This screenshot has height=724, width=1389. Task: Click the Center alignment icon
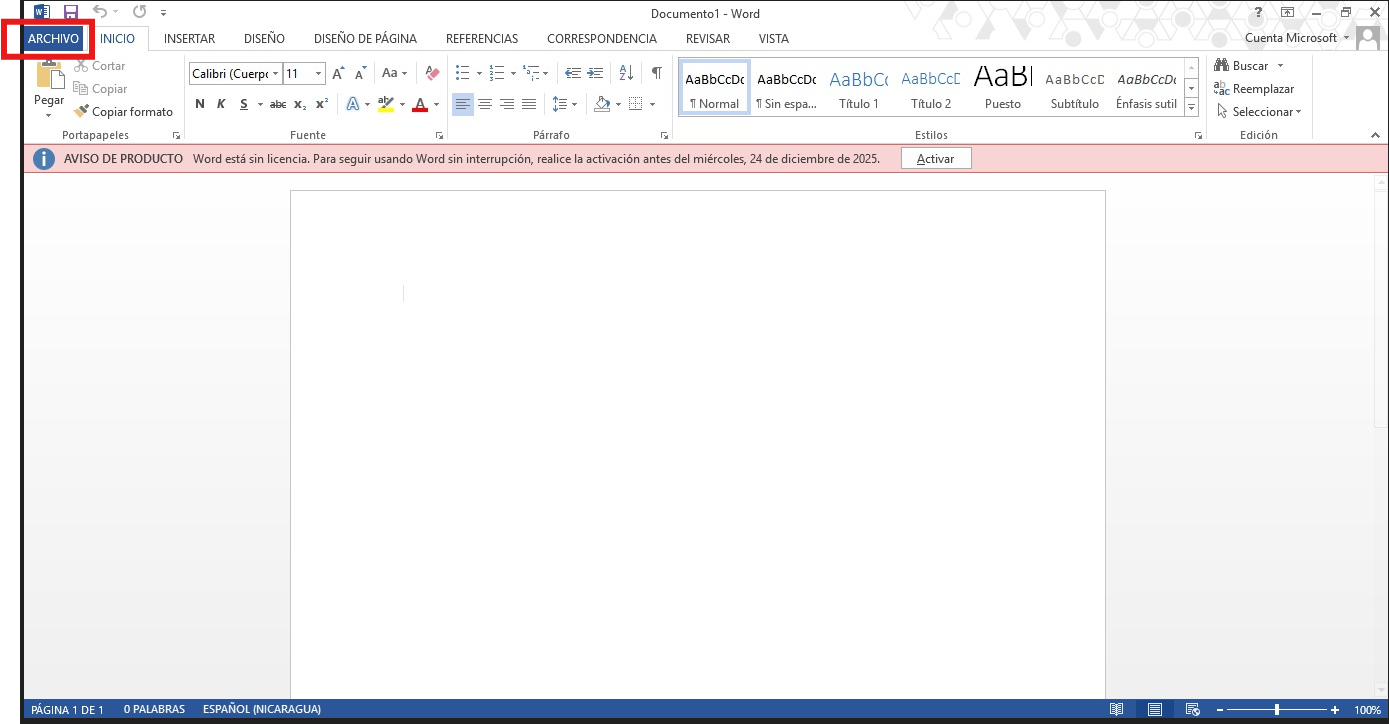485,104
